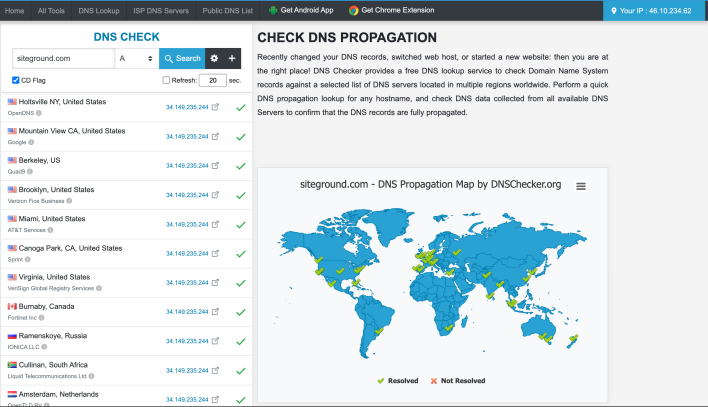Click 'CHECK DNS PROPAGATION' page heading

pos(347,37)
